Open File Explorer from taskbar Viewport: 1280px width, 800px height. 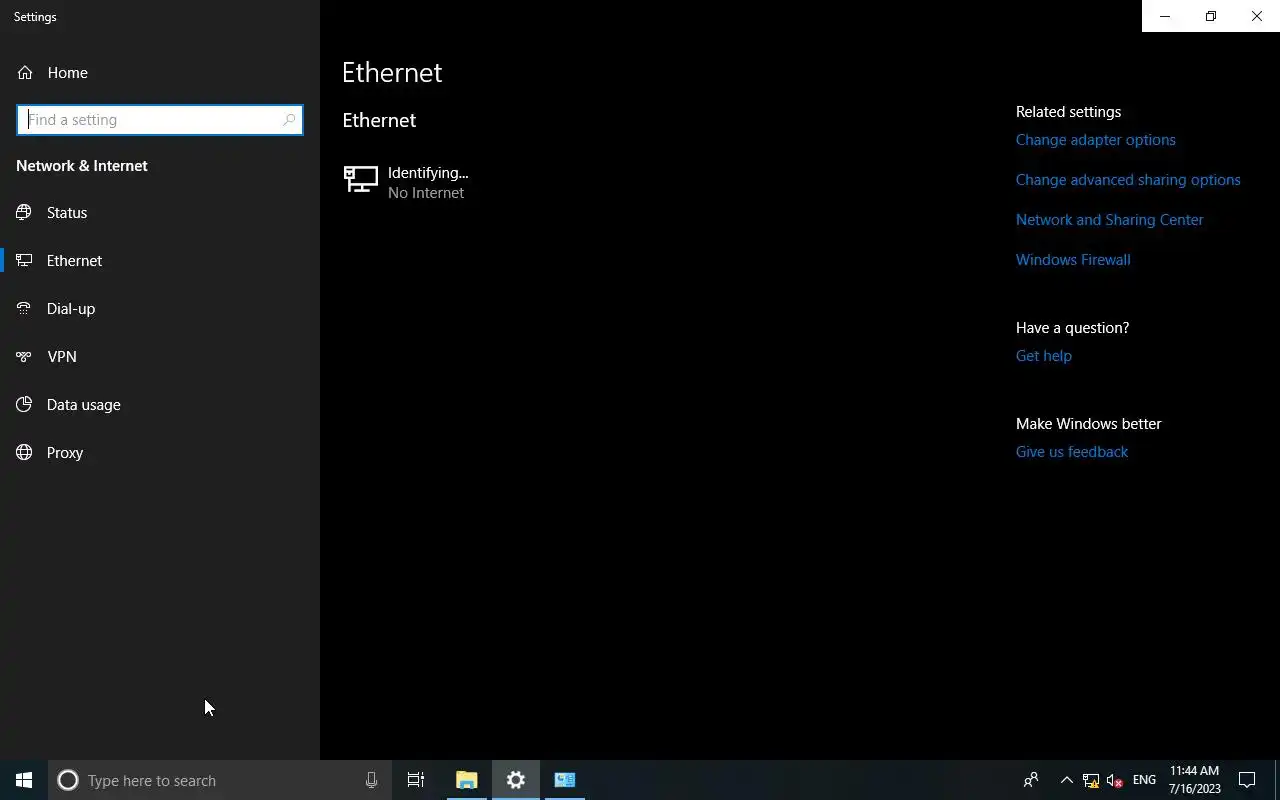[x=466, y=780]
